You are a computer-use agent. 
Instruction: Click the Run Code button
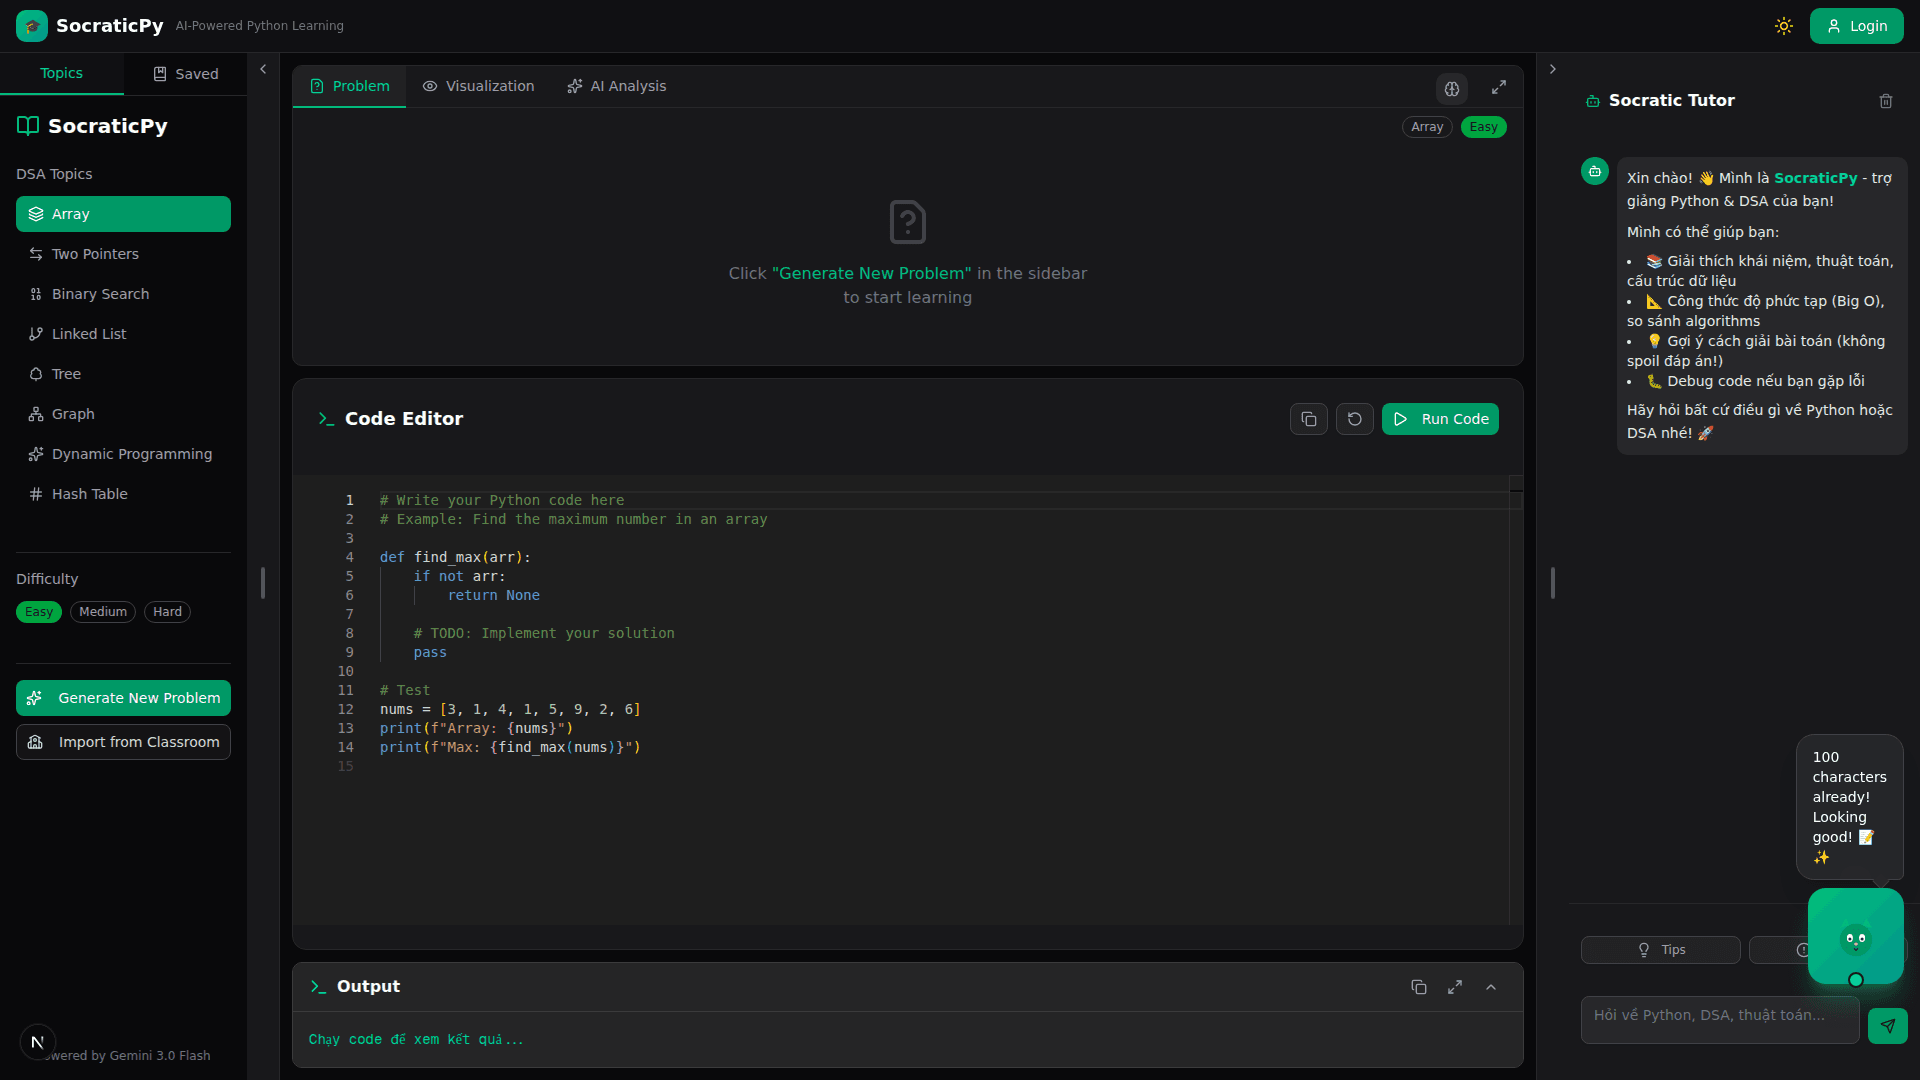1440,418
